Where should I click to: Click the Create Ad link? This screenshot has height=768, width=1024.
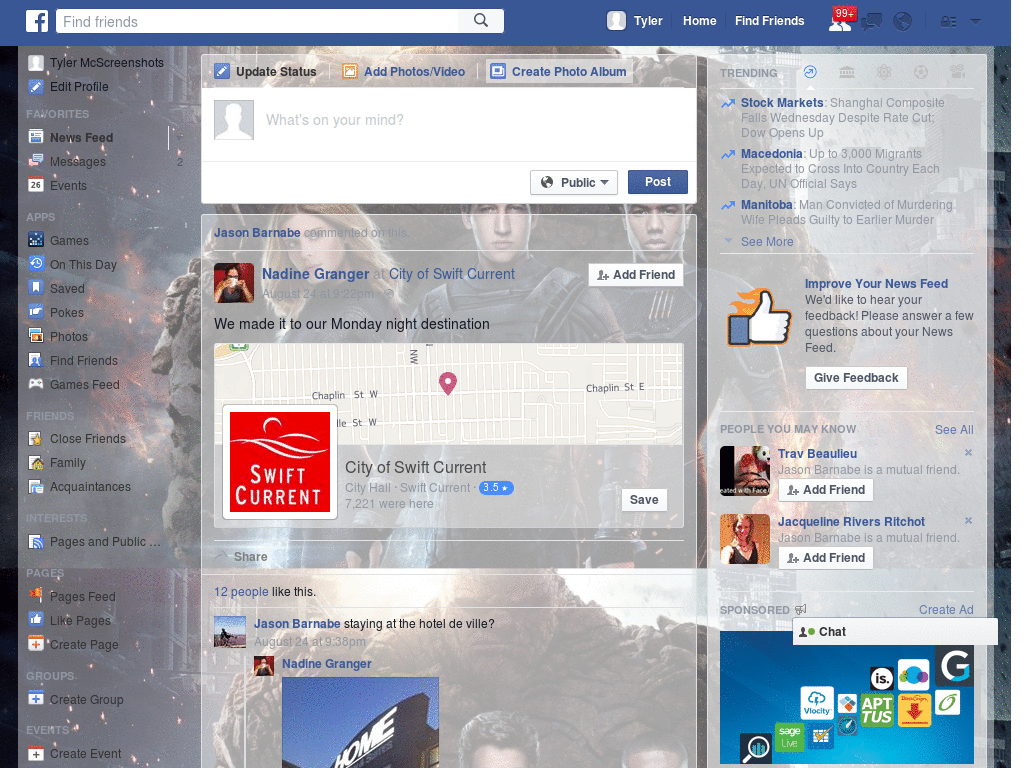pyautogui.click(x=946, y=609)
